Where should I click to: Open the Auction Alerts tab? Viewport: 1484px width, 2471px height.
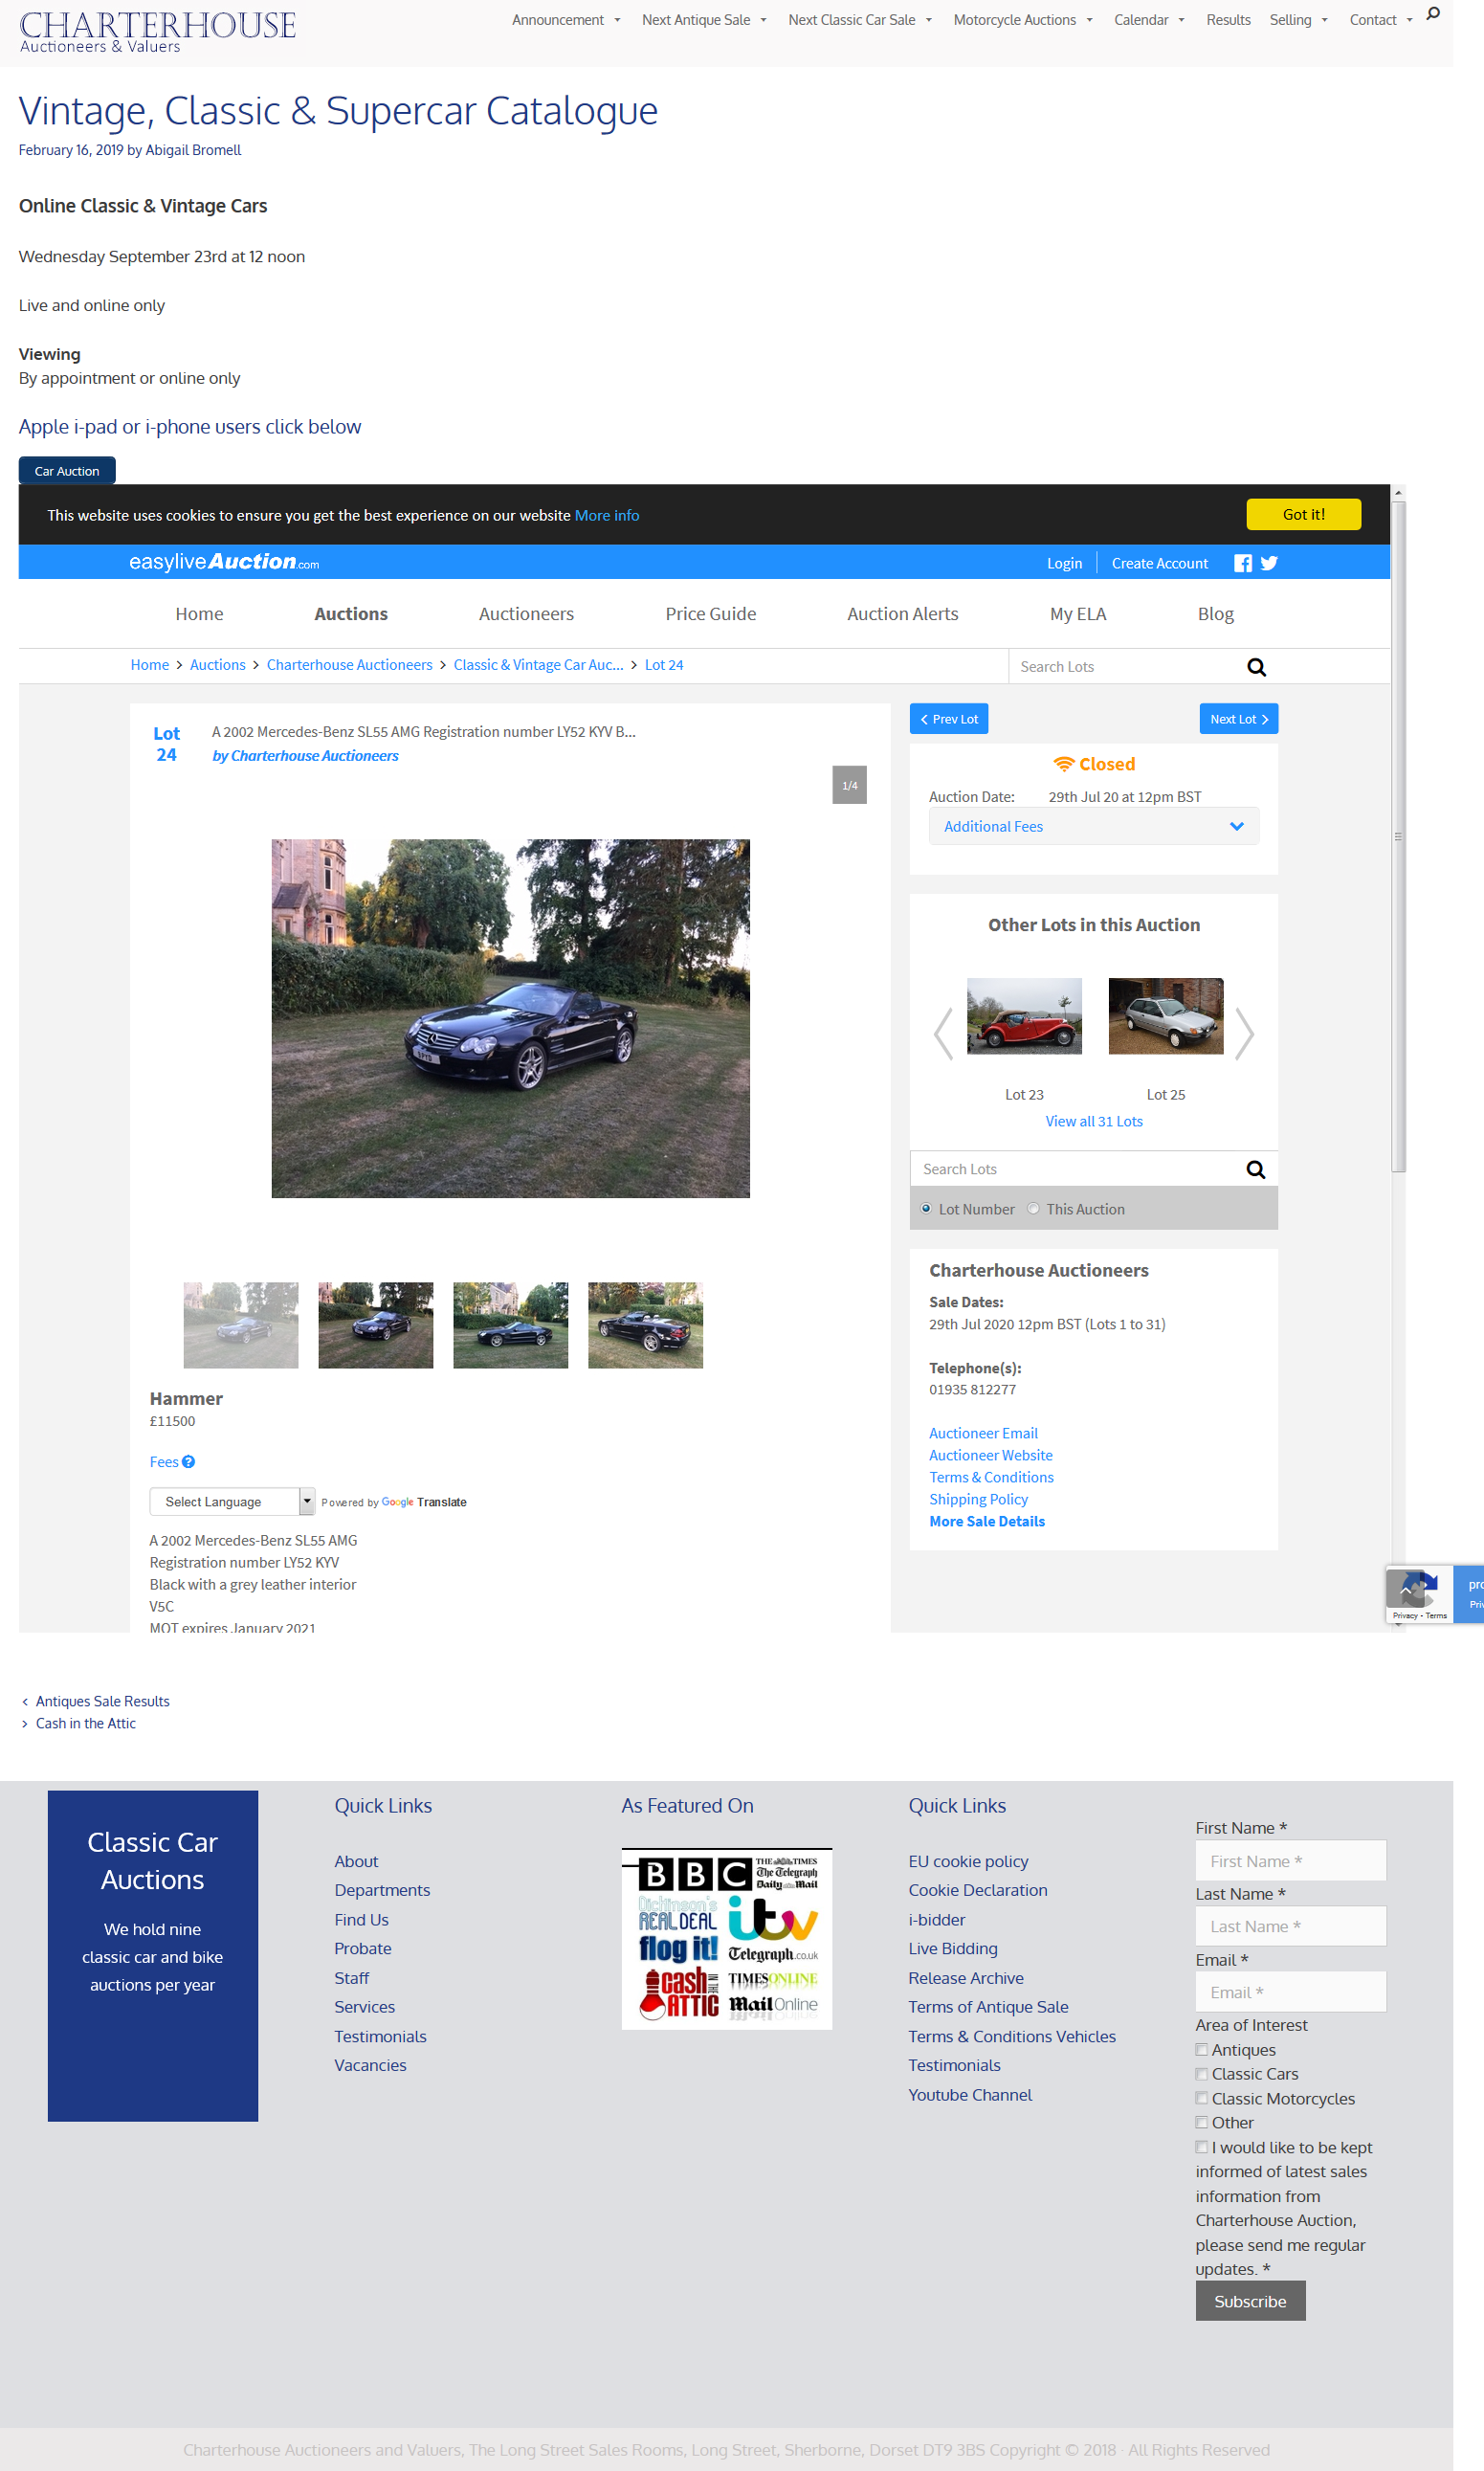902,614
